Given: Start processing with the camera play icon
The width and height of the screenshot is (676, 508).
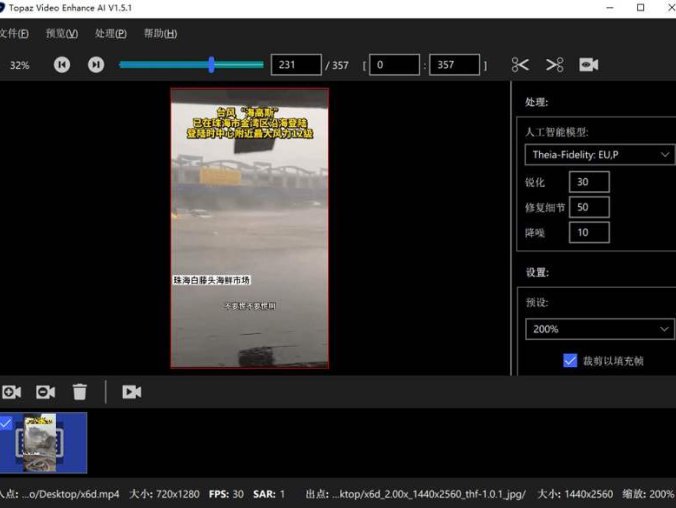Looking at the screenshot, I should [131, 392].
